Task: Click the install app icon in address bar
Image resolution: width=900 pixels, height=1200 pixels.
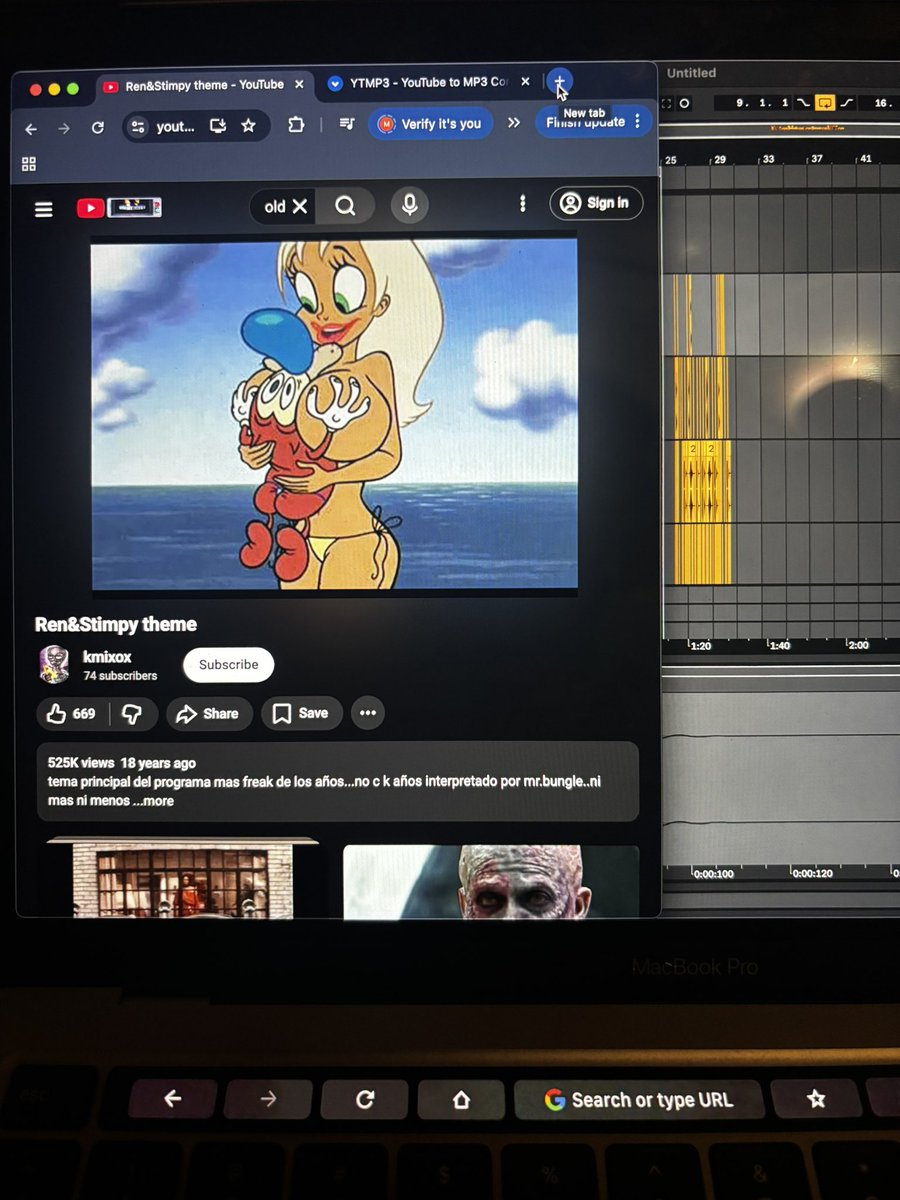Action: pos(217,126)
